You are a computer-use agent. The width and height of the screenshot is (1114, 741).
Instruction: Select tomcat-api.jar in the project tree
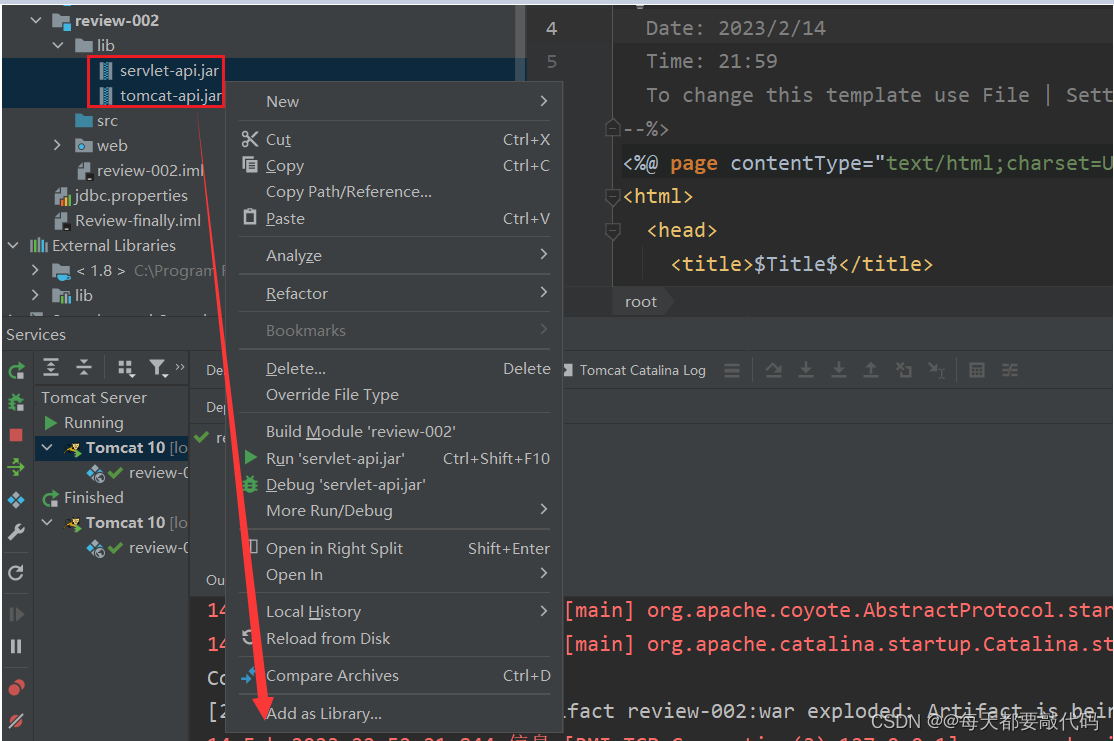(171, 95)
